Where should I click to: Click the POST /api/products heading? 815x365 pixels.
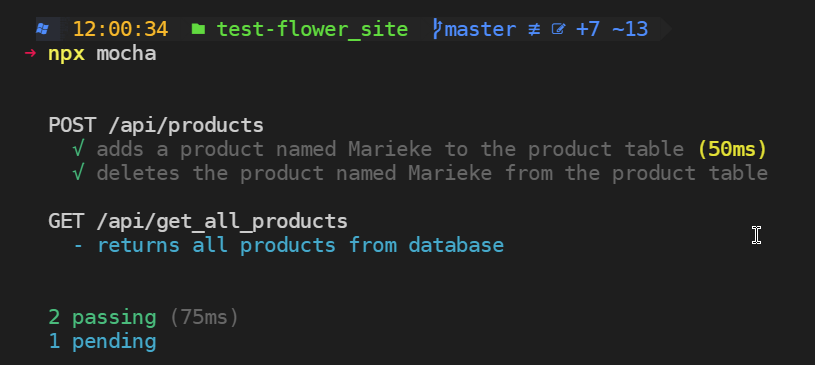tap(156, 126)
